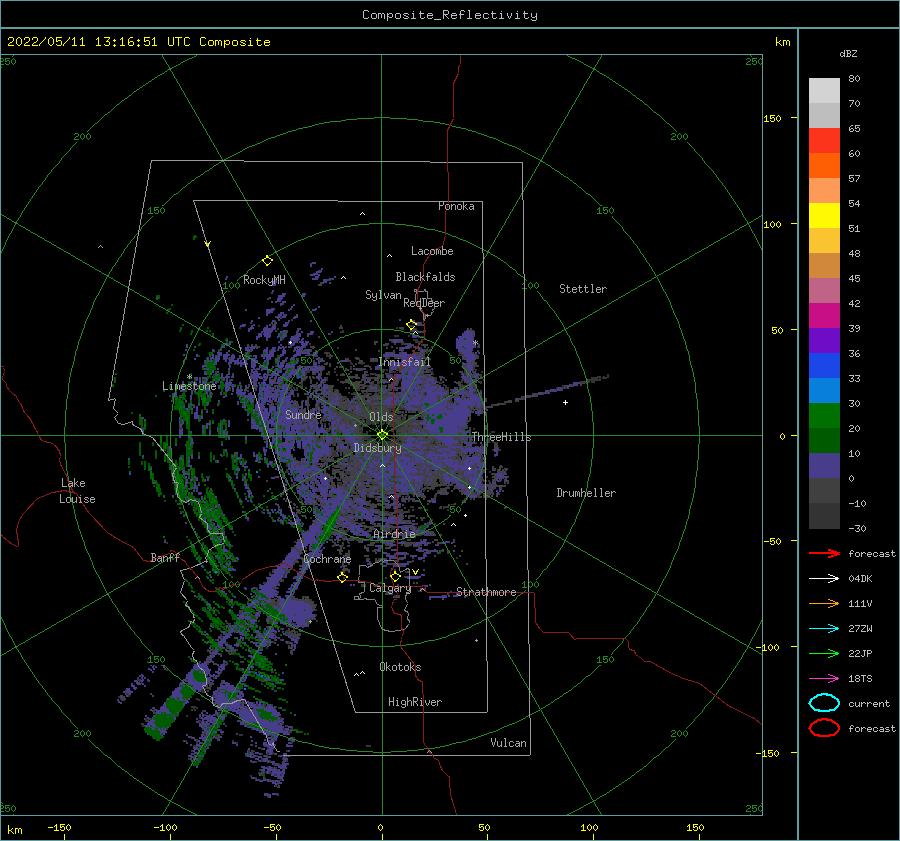Click the Limestone label
This screenshot has height=841, width=900.
click(189, 386)
